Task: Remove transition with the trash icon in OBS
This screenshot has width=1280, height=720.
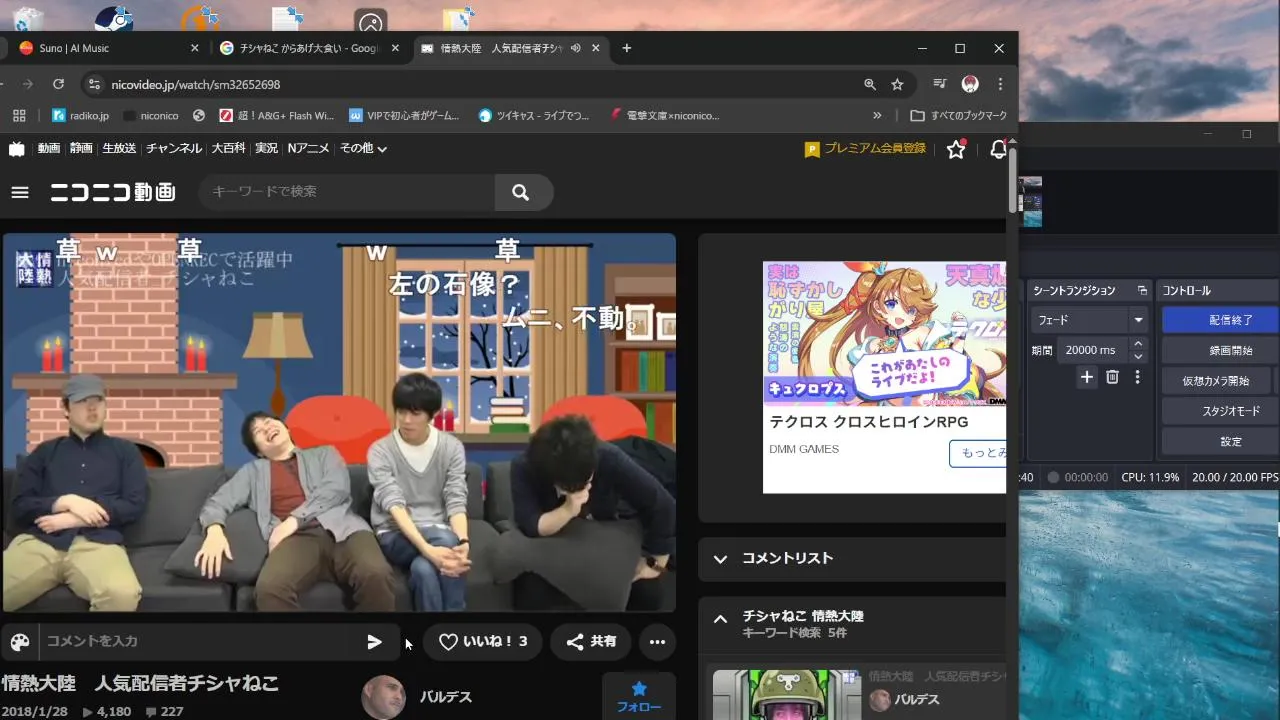Action: coord(1113,377)
